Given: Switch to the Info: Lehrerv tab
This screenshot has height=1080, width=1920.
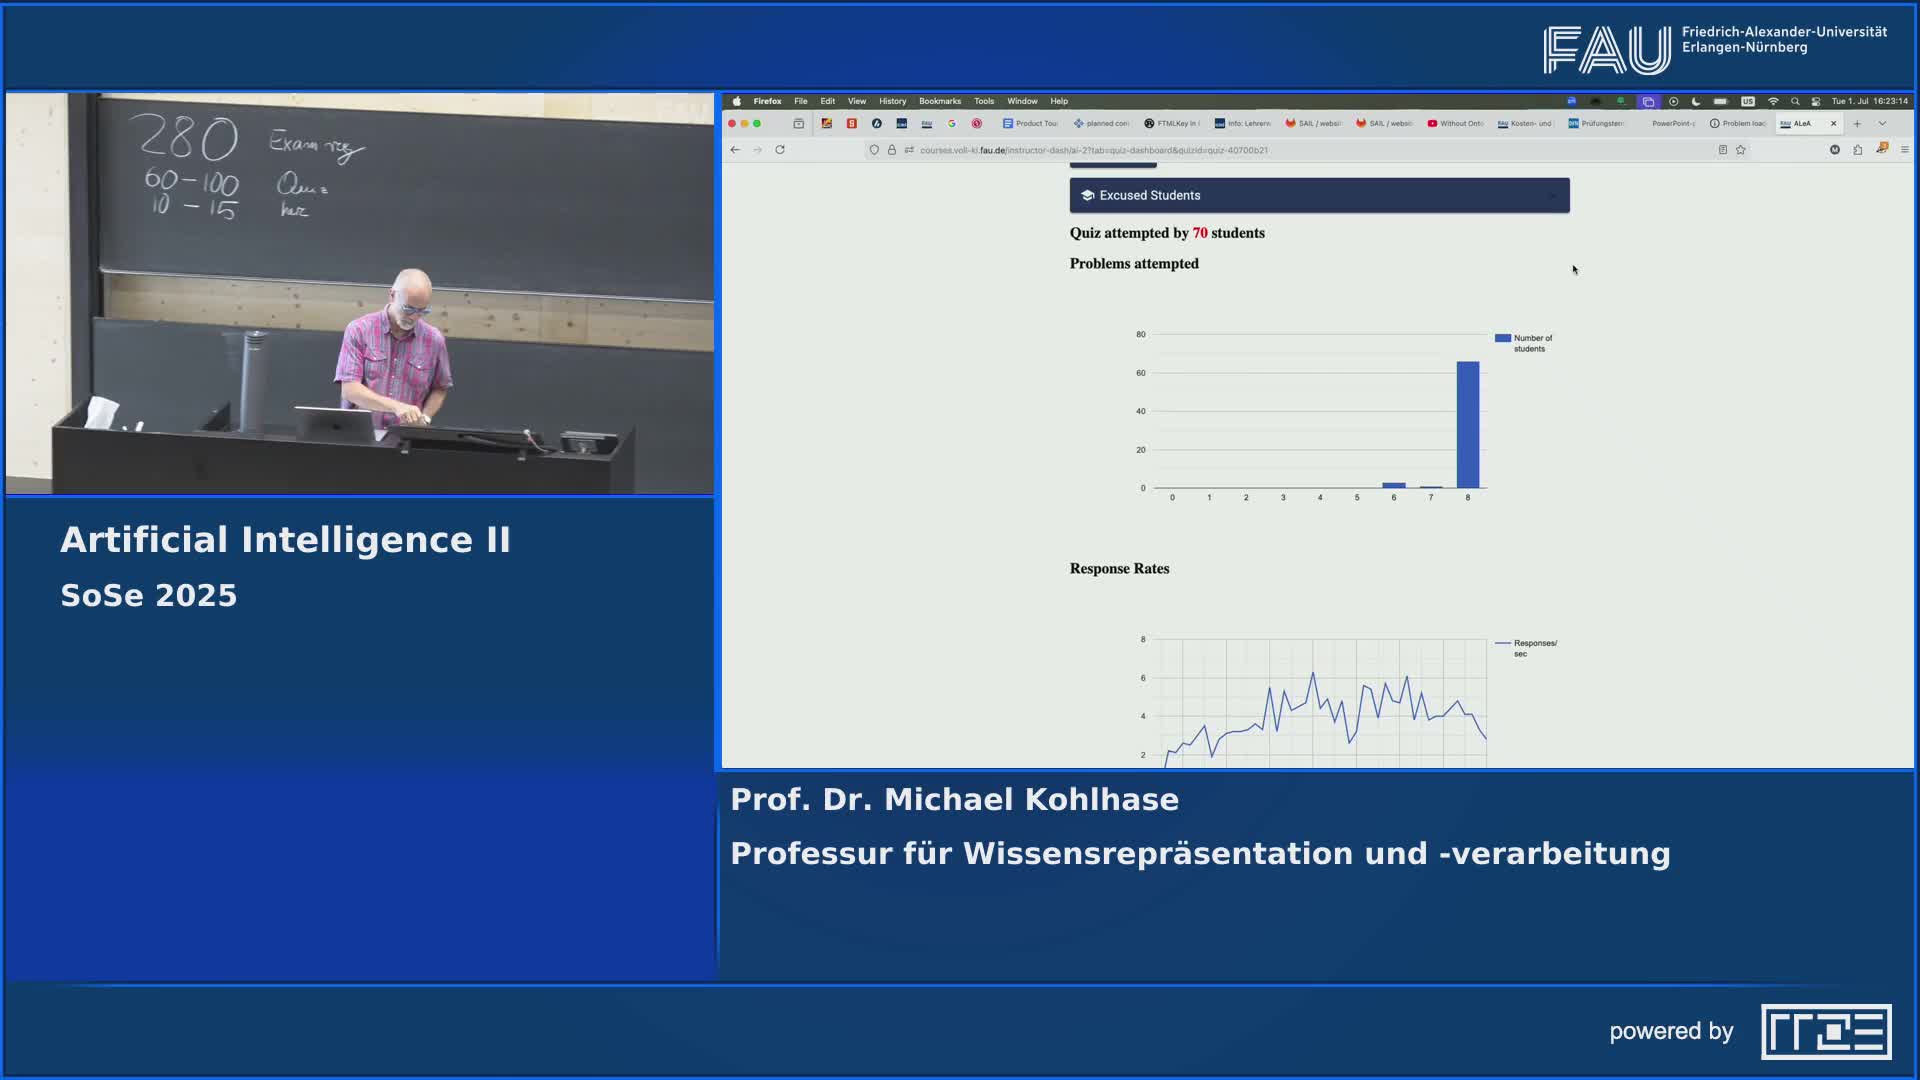Looking at the screenshot, I should tap(1243, 124).
